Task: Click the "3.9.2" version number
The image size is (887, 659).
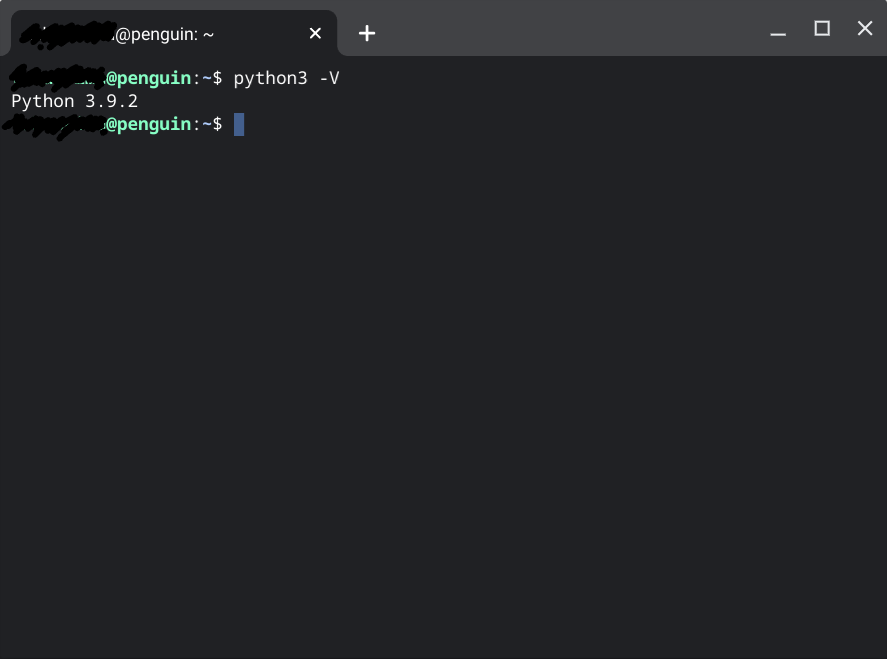Action: pos(112,101)
